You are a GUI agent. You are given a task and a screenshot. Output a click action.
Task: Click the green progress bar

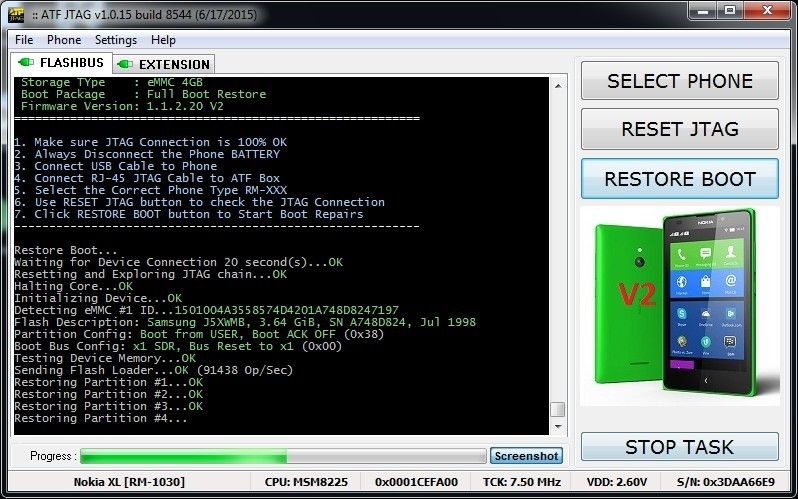pos(283,456)
